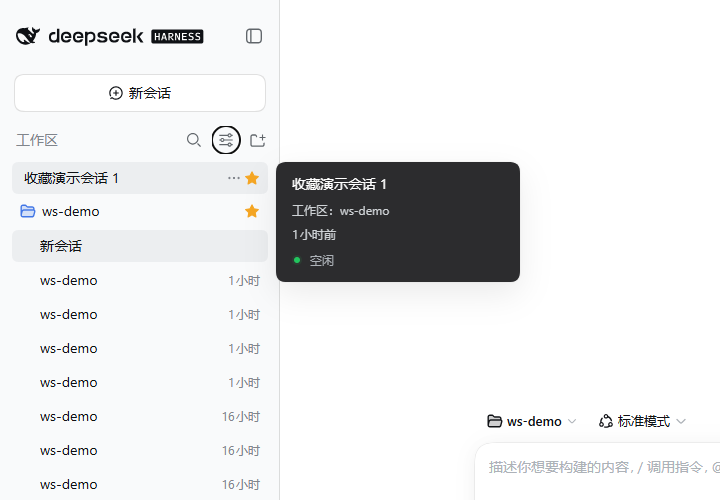The height and width of the screenshot is (500, 720).
Task: Click the prompt input field 描述你想要构建的内容
Action: pos(597,472)
